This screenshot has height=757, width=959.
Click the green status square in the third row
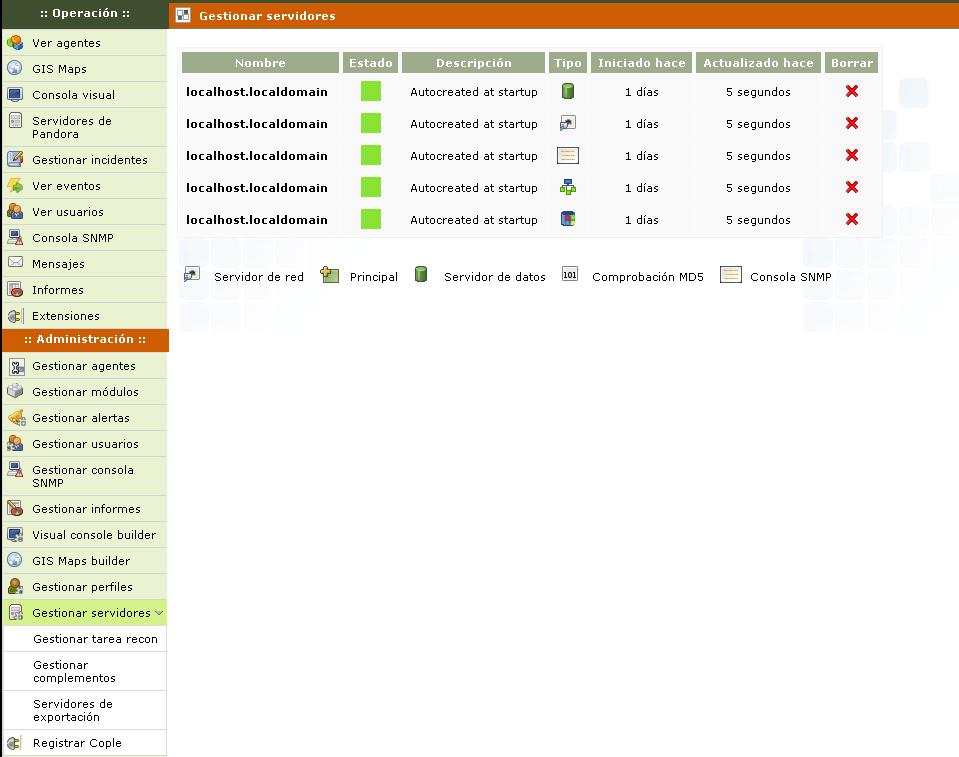pos(371,155)
